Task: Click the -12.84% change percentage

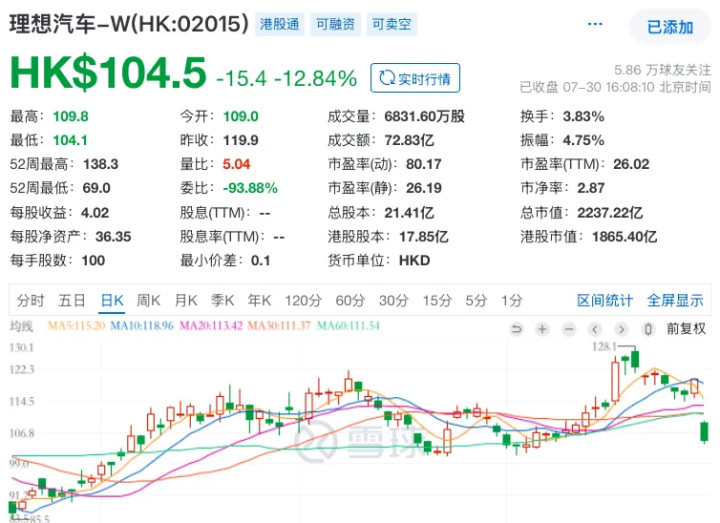Action: 315,78
